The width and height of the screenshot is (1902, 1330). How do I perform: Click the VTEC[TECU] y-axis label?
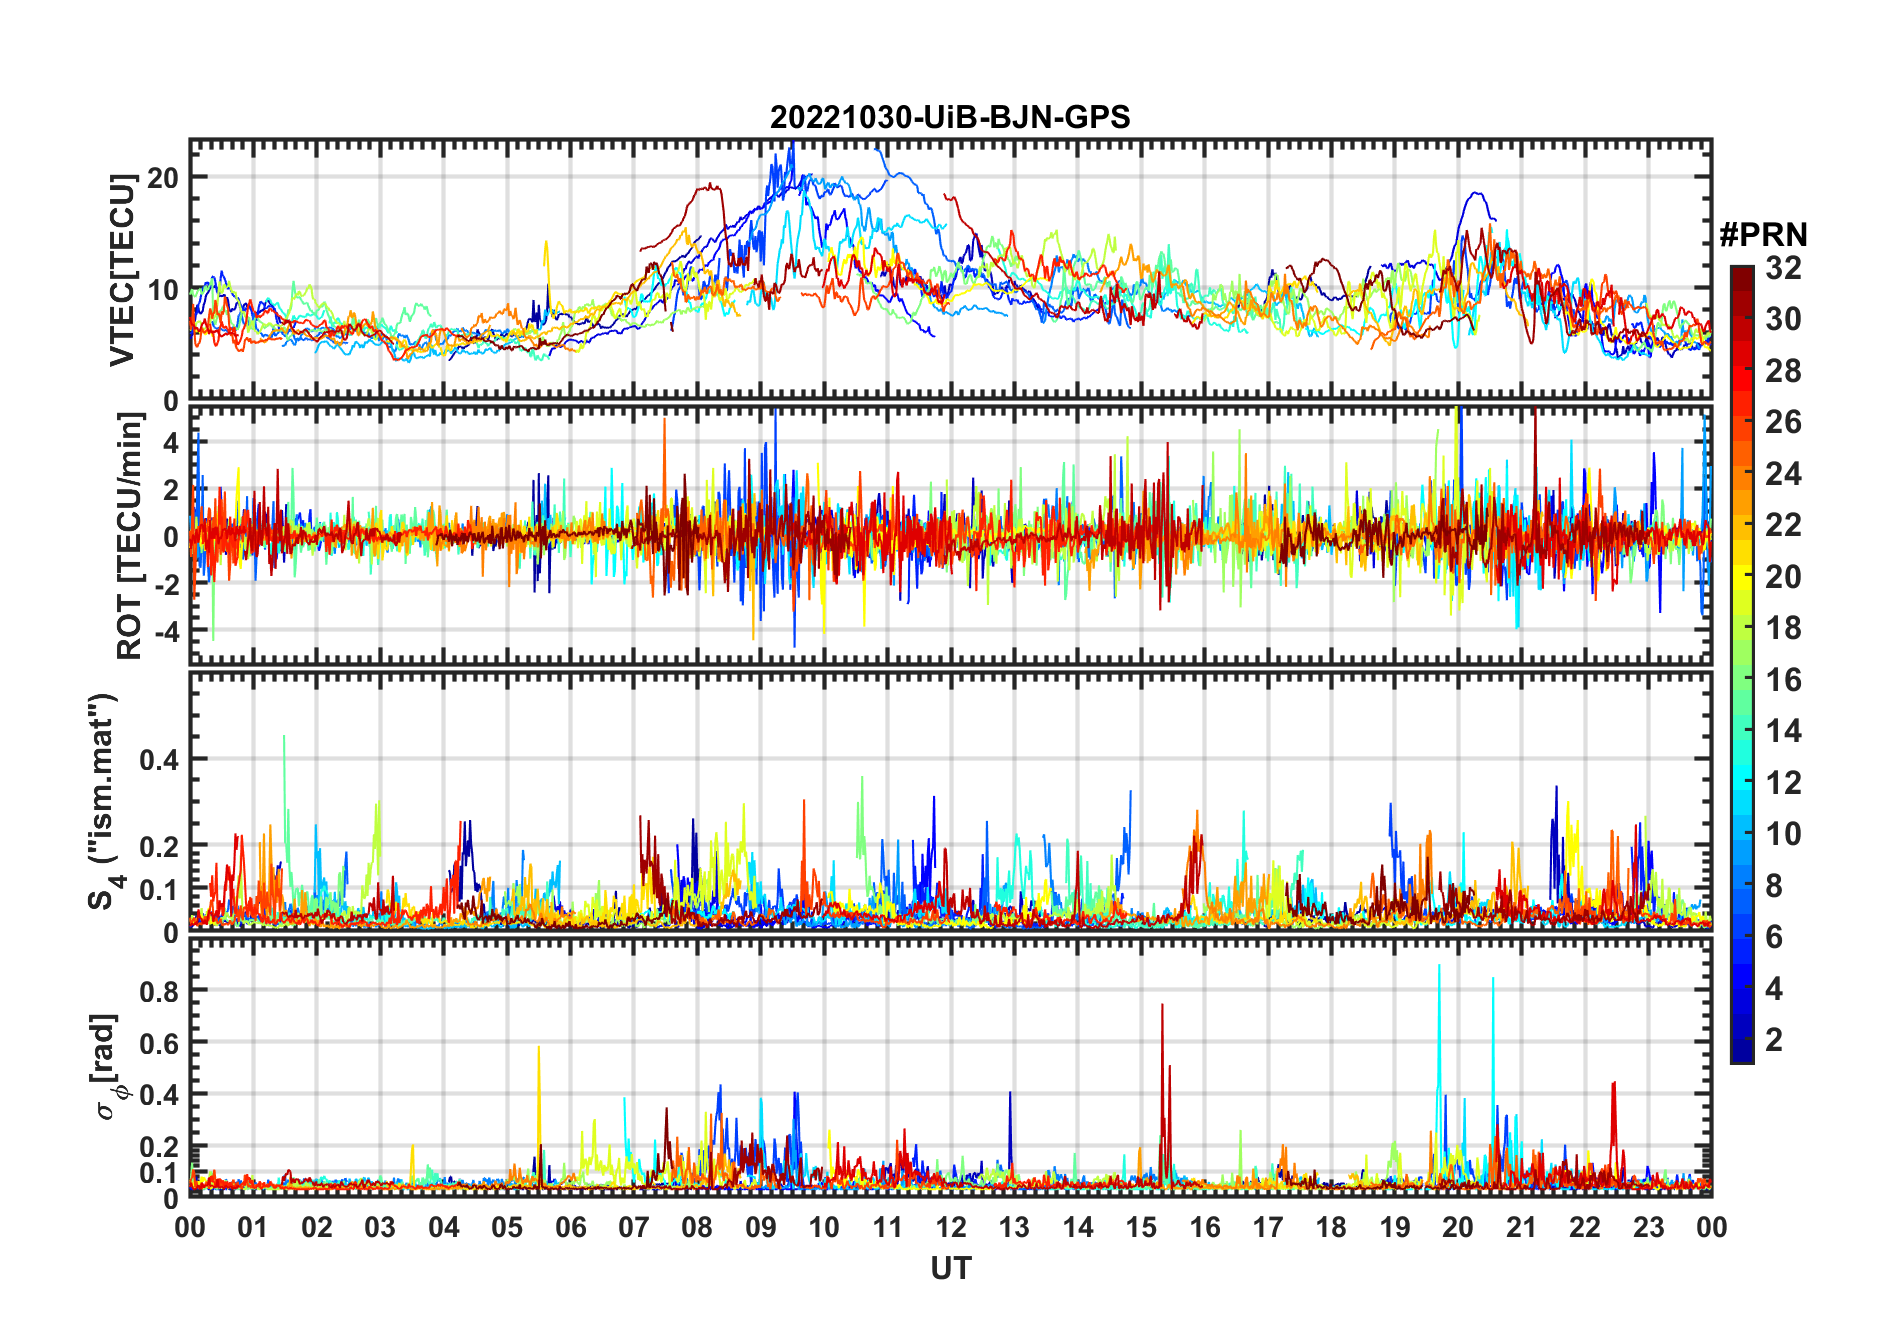[123, 270]
